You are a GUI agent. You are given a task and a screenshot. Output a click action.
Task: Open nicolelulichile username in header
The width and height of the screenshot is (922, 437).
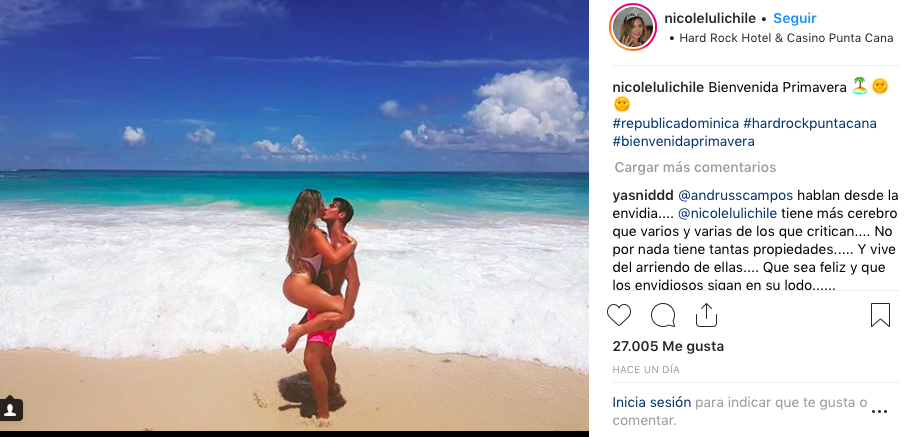[x=710, y=18]
